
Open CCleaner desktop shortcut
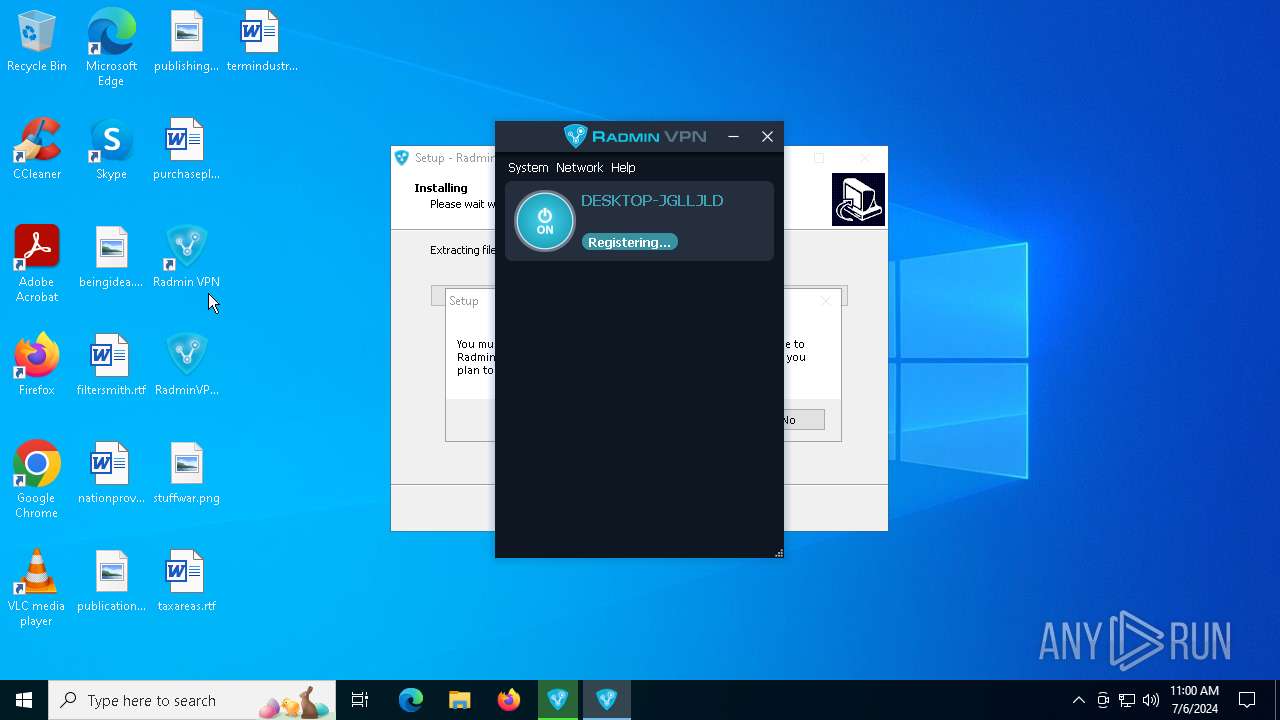37,150
